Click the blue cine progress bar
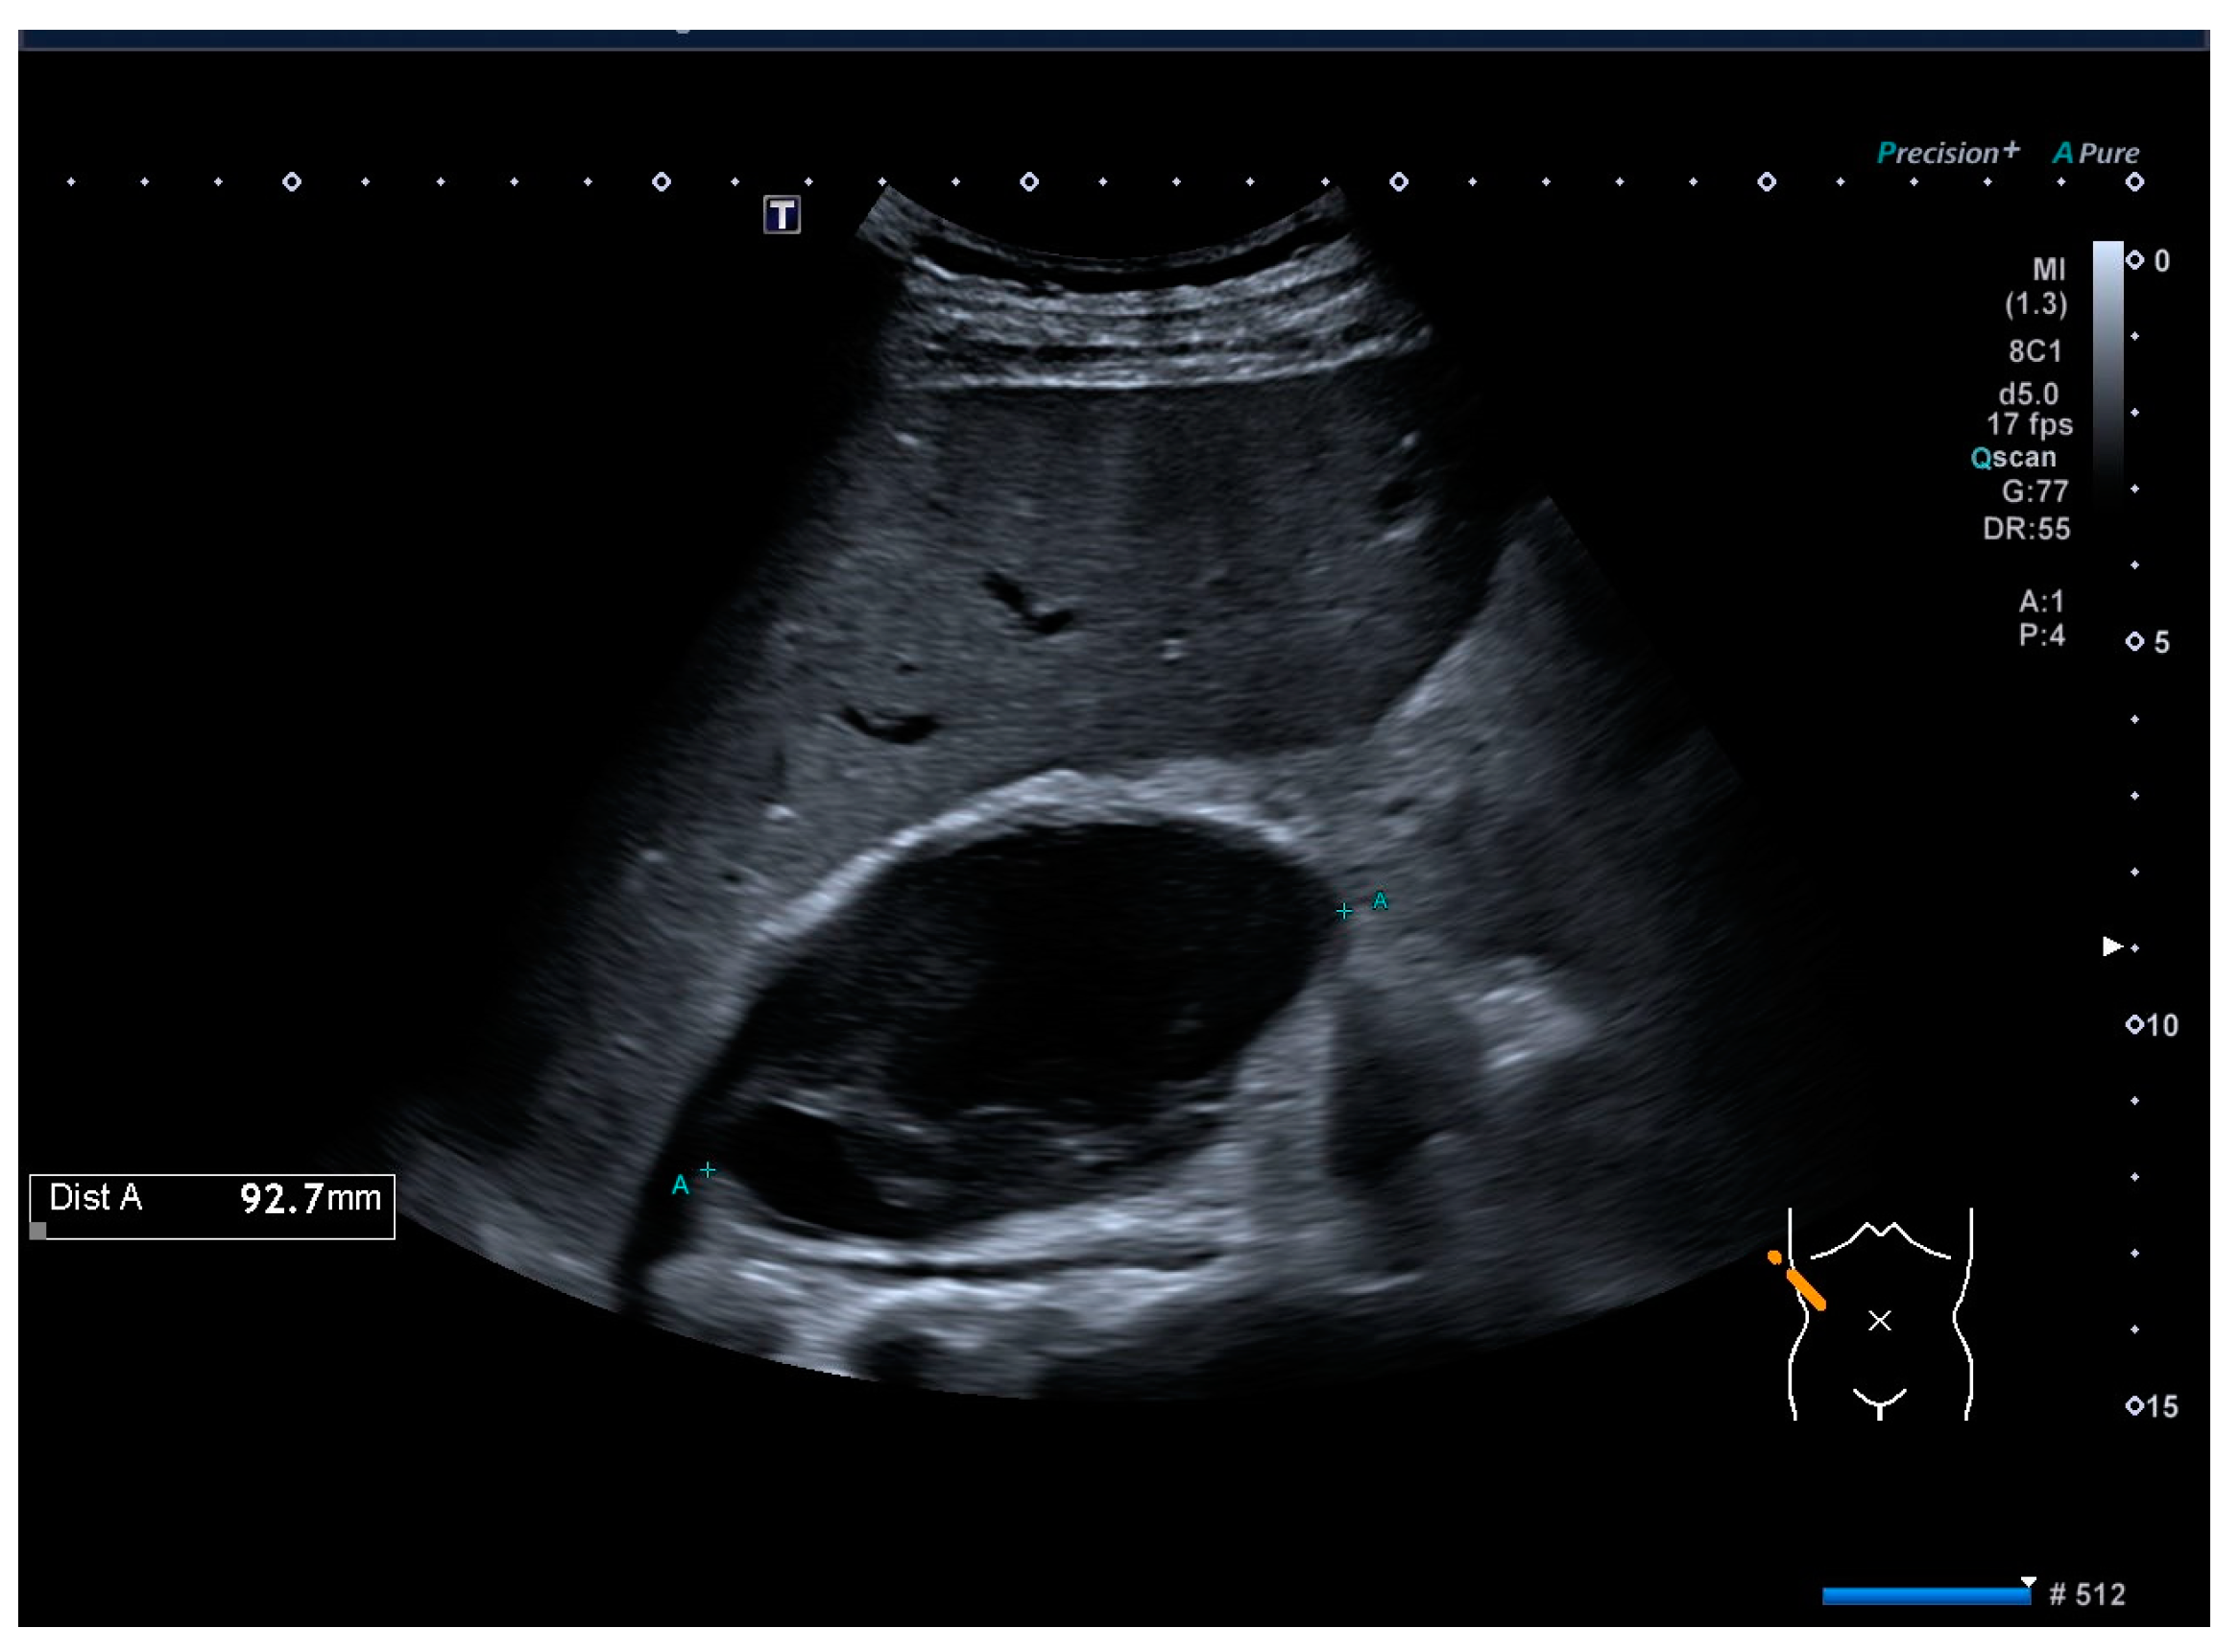The image size is (2240, 1652). coord(1925,1596)
